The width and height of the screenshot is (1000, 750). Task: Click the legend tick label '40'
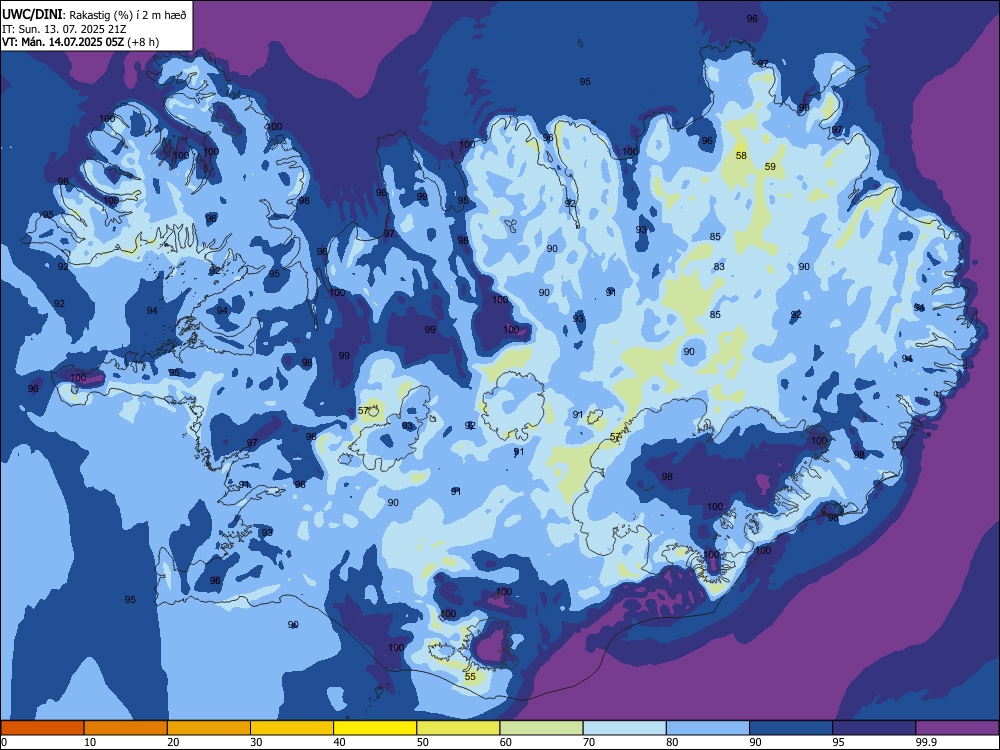[339, 742]
